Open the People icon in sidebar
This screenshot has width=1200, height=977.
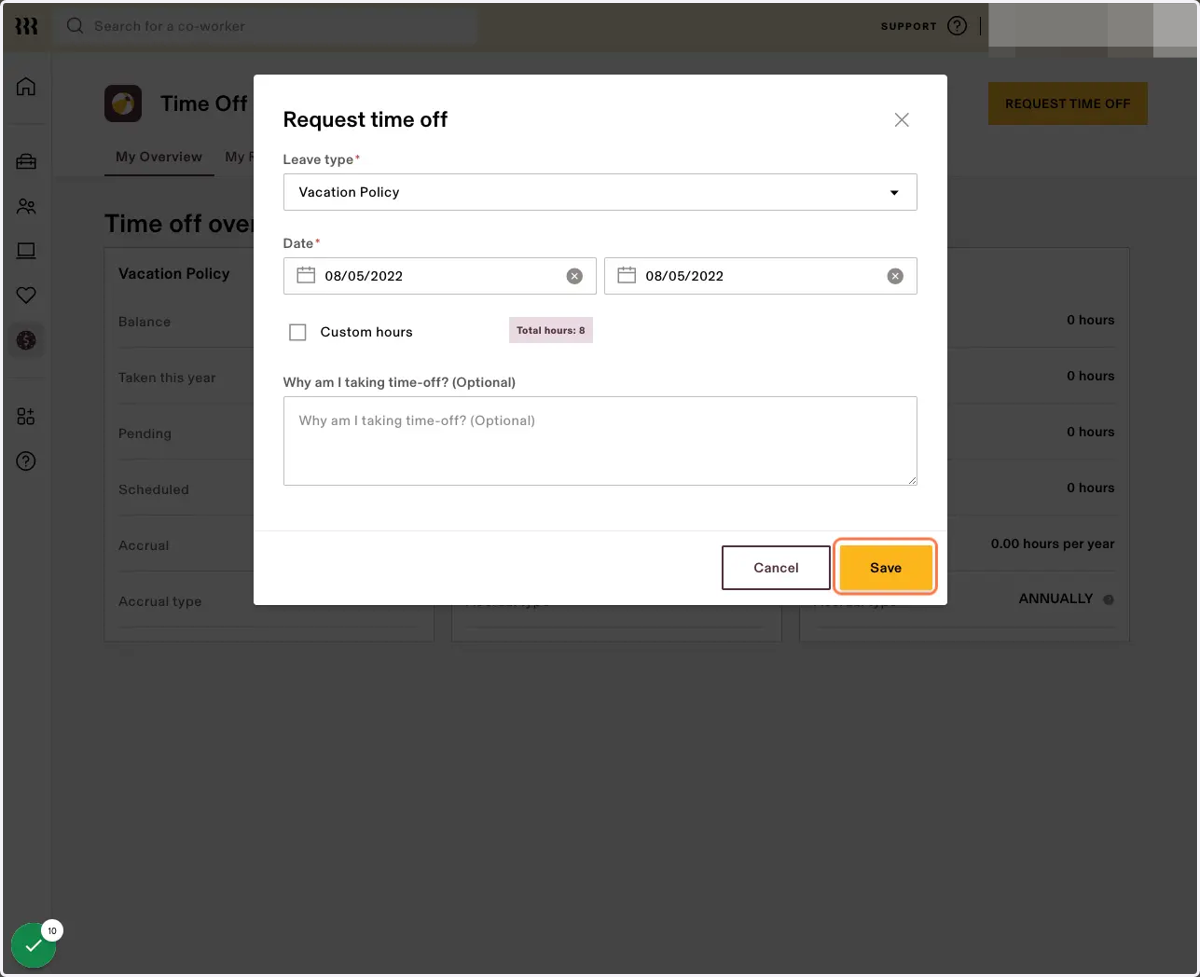pos(26,207)
